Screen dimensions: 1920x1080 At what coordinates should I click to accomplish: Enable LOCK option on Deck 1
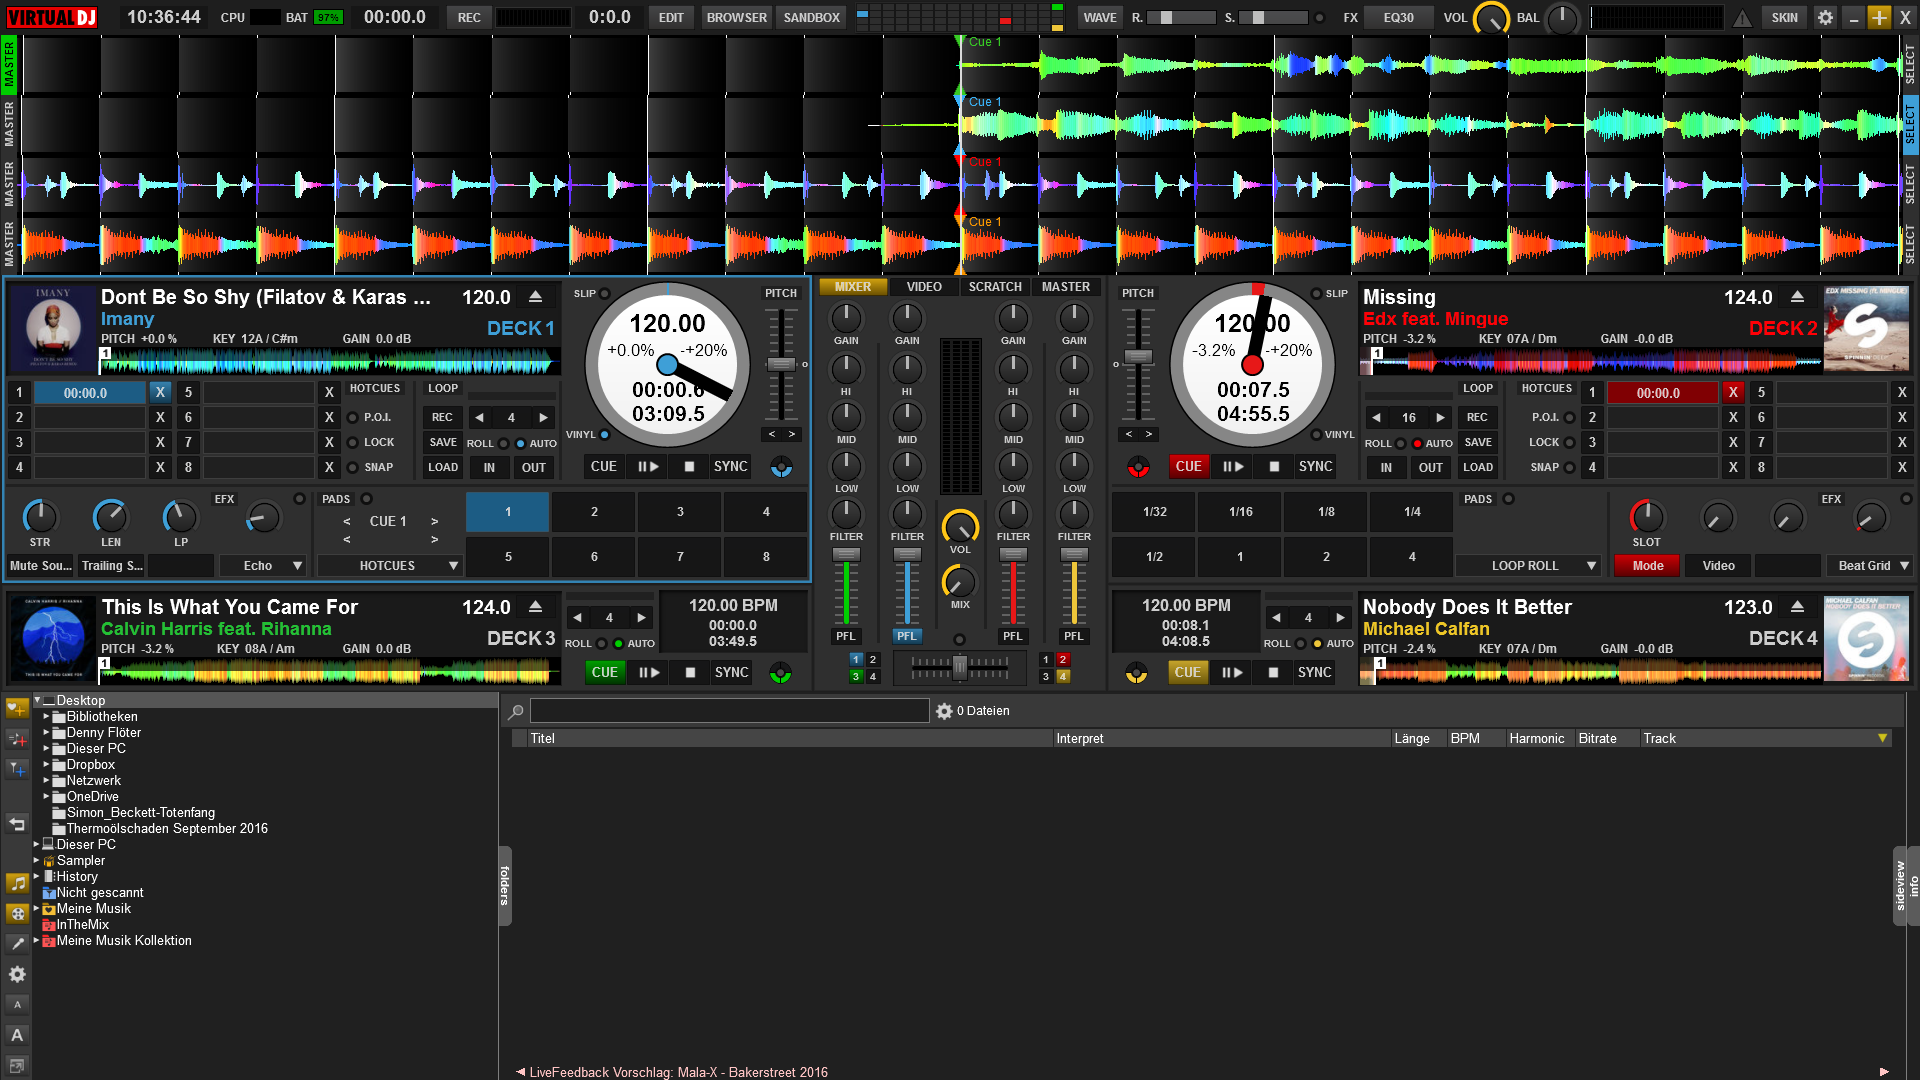[x=352, y=443]
